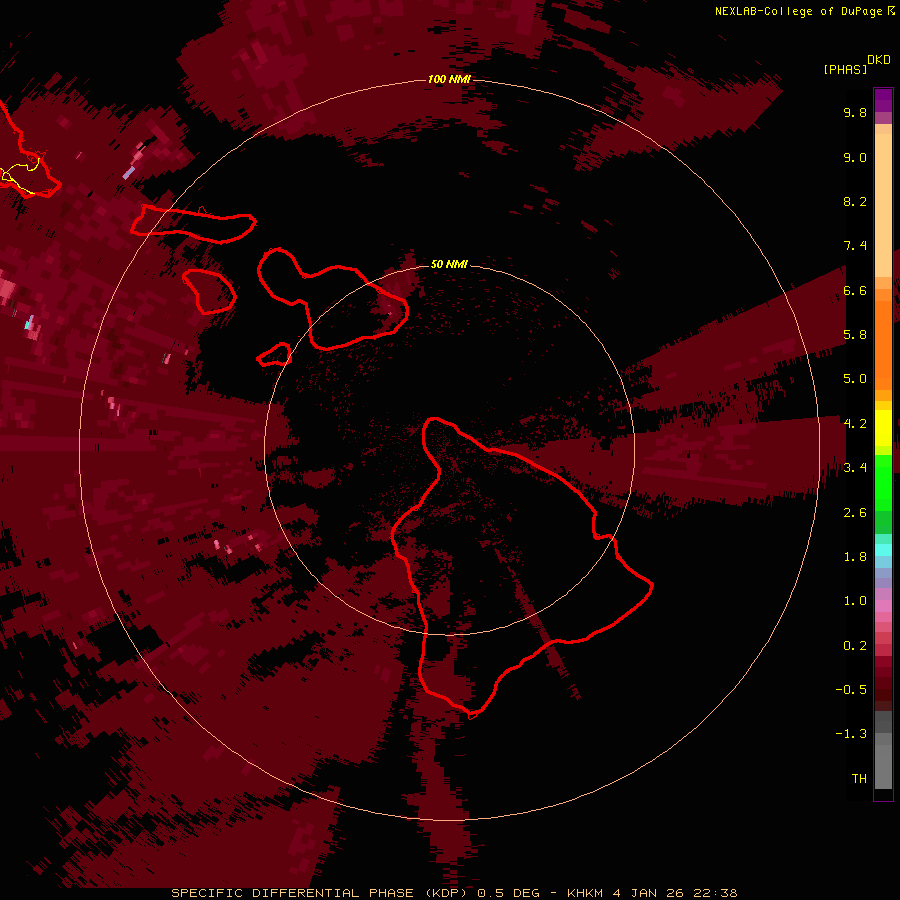Click the 100 NMI range ring label
The image size is (900, 900).
(x=449, y=79)
